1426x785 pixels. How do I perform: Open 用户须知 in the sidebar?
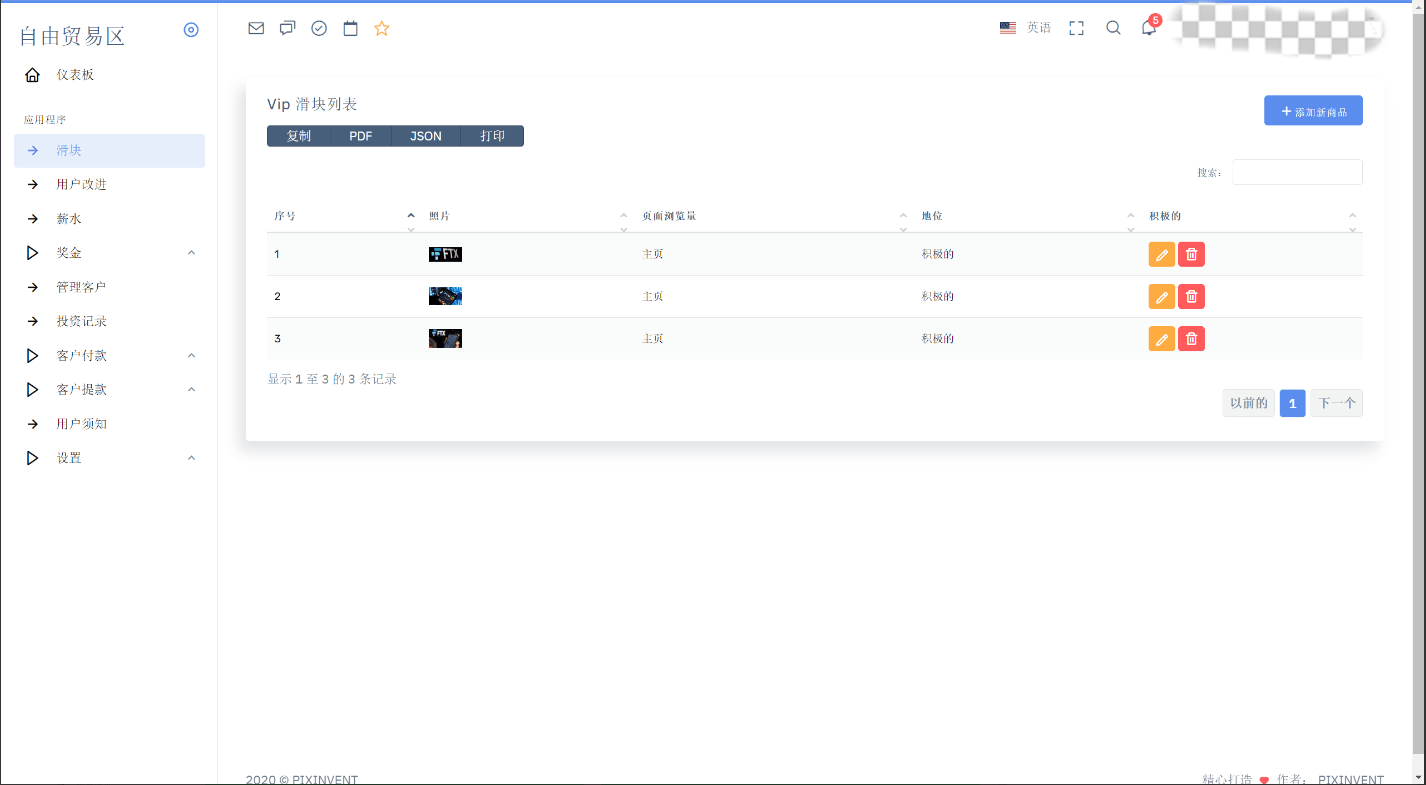pos(109,424)
